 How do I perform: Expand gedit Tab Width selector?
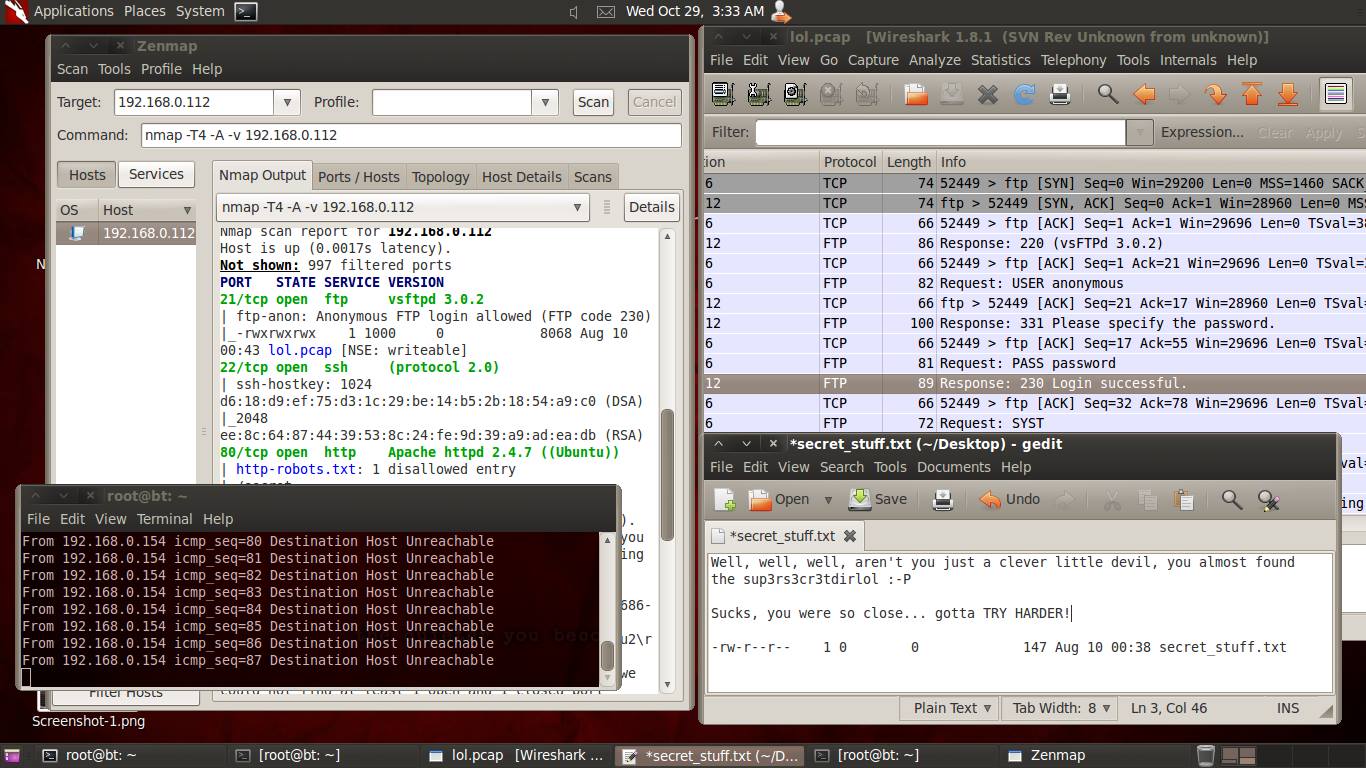pos(1062,707)
